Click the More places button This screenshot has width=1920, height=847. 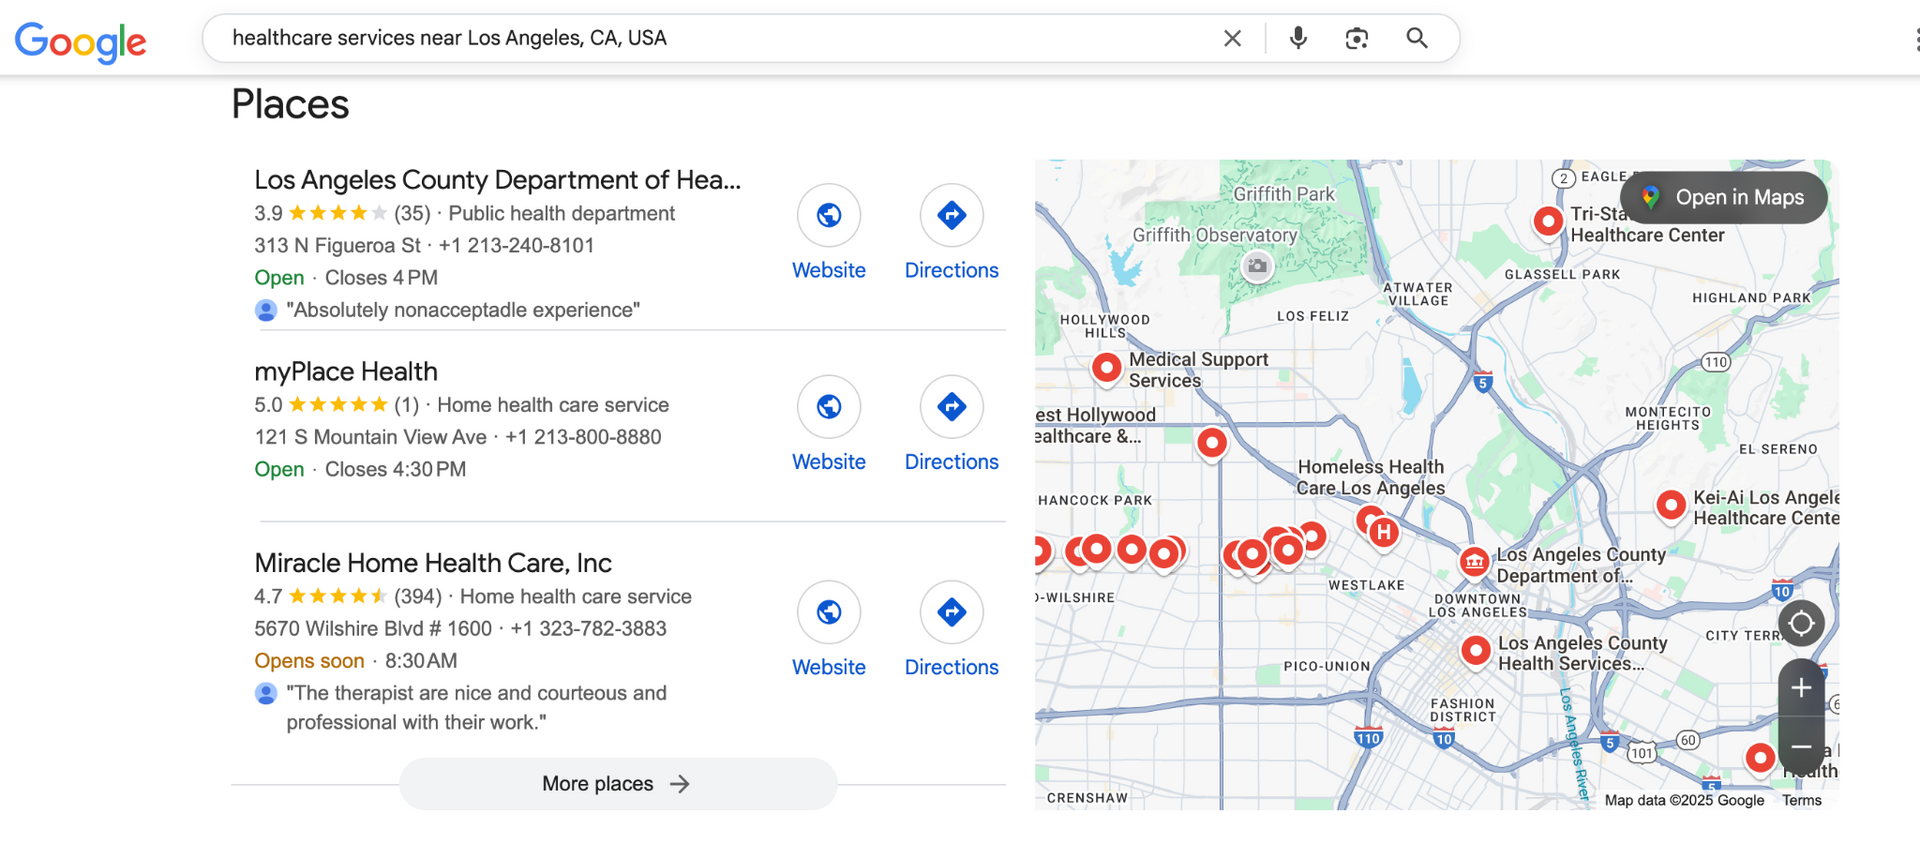[x=618, y=784]
